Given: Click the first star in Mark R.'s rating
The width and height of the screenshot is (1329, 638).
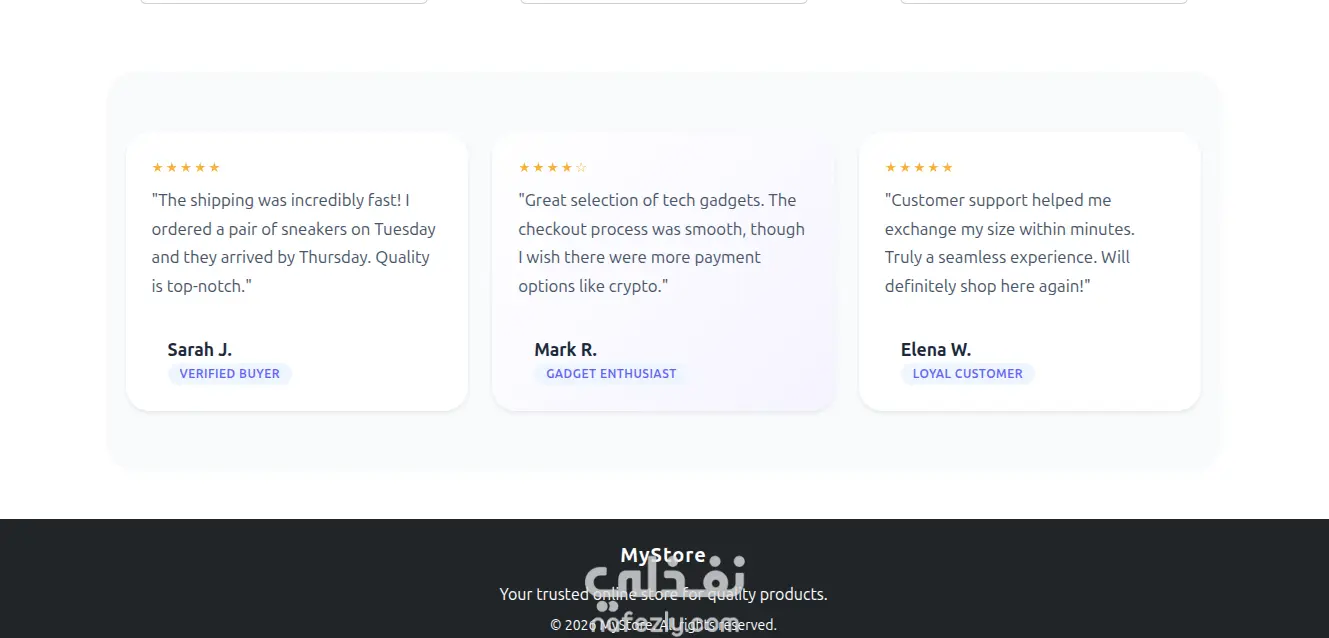Looking at the screenshot, I should [524, 168].
